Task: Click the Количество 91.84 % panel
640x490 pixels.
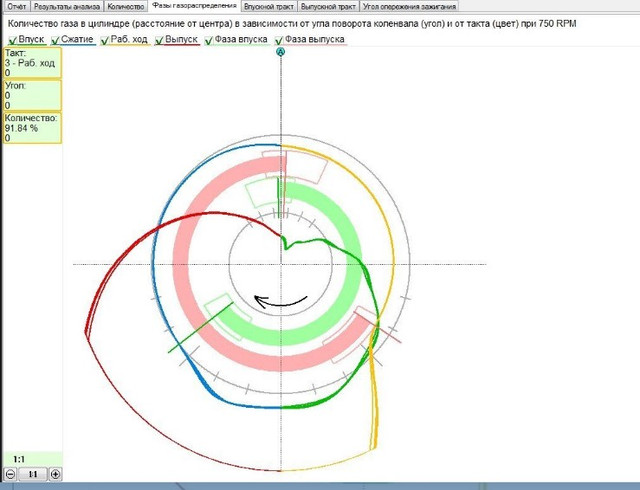Action: point(33,128)
